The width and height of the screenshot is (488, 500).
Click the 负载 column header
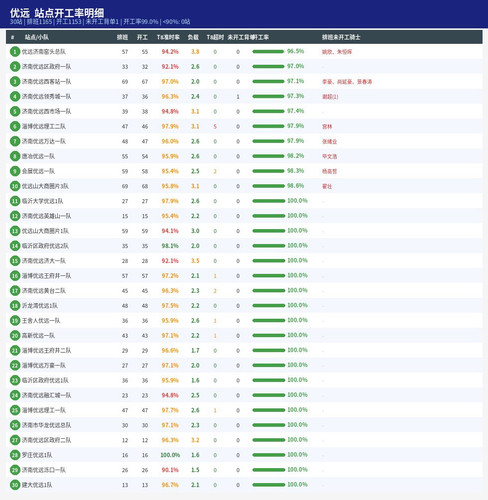[x=193, y=37]
